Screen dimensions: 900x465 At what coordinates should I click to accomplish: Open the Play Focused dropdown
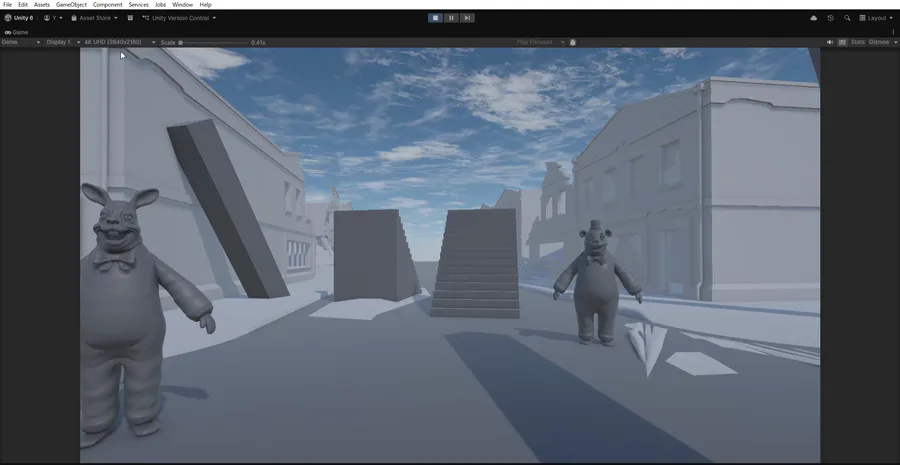point(540,42)
